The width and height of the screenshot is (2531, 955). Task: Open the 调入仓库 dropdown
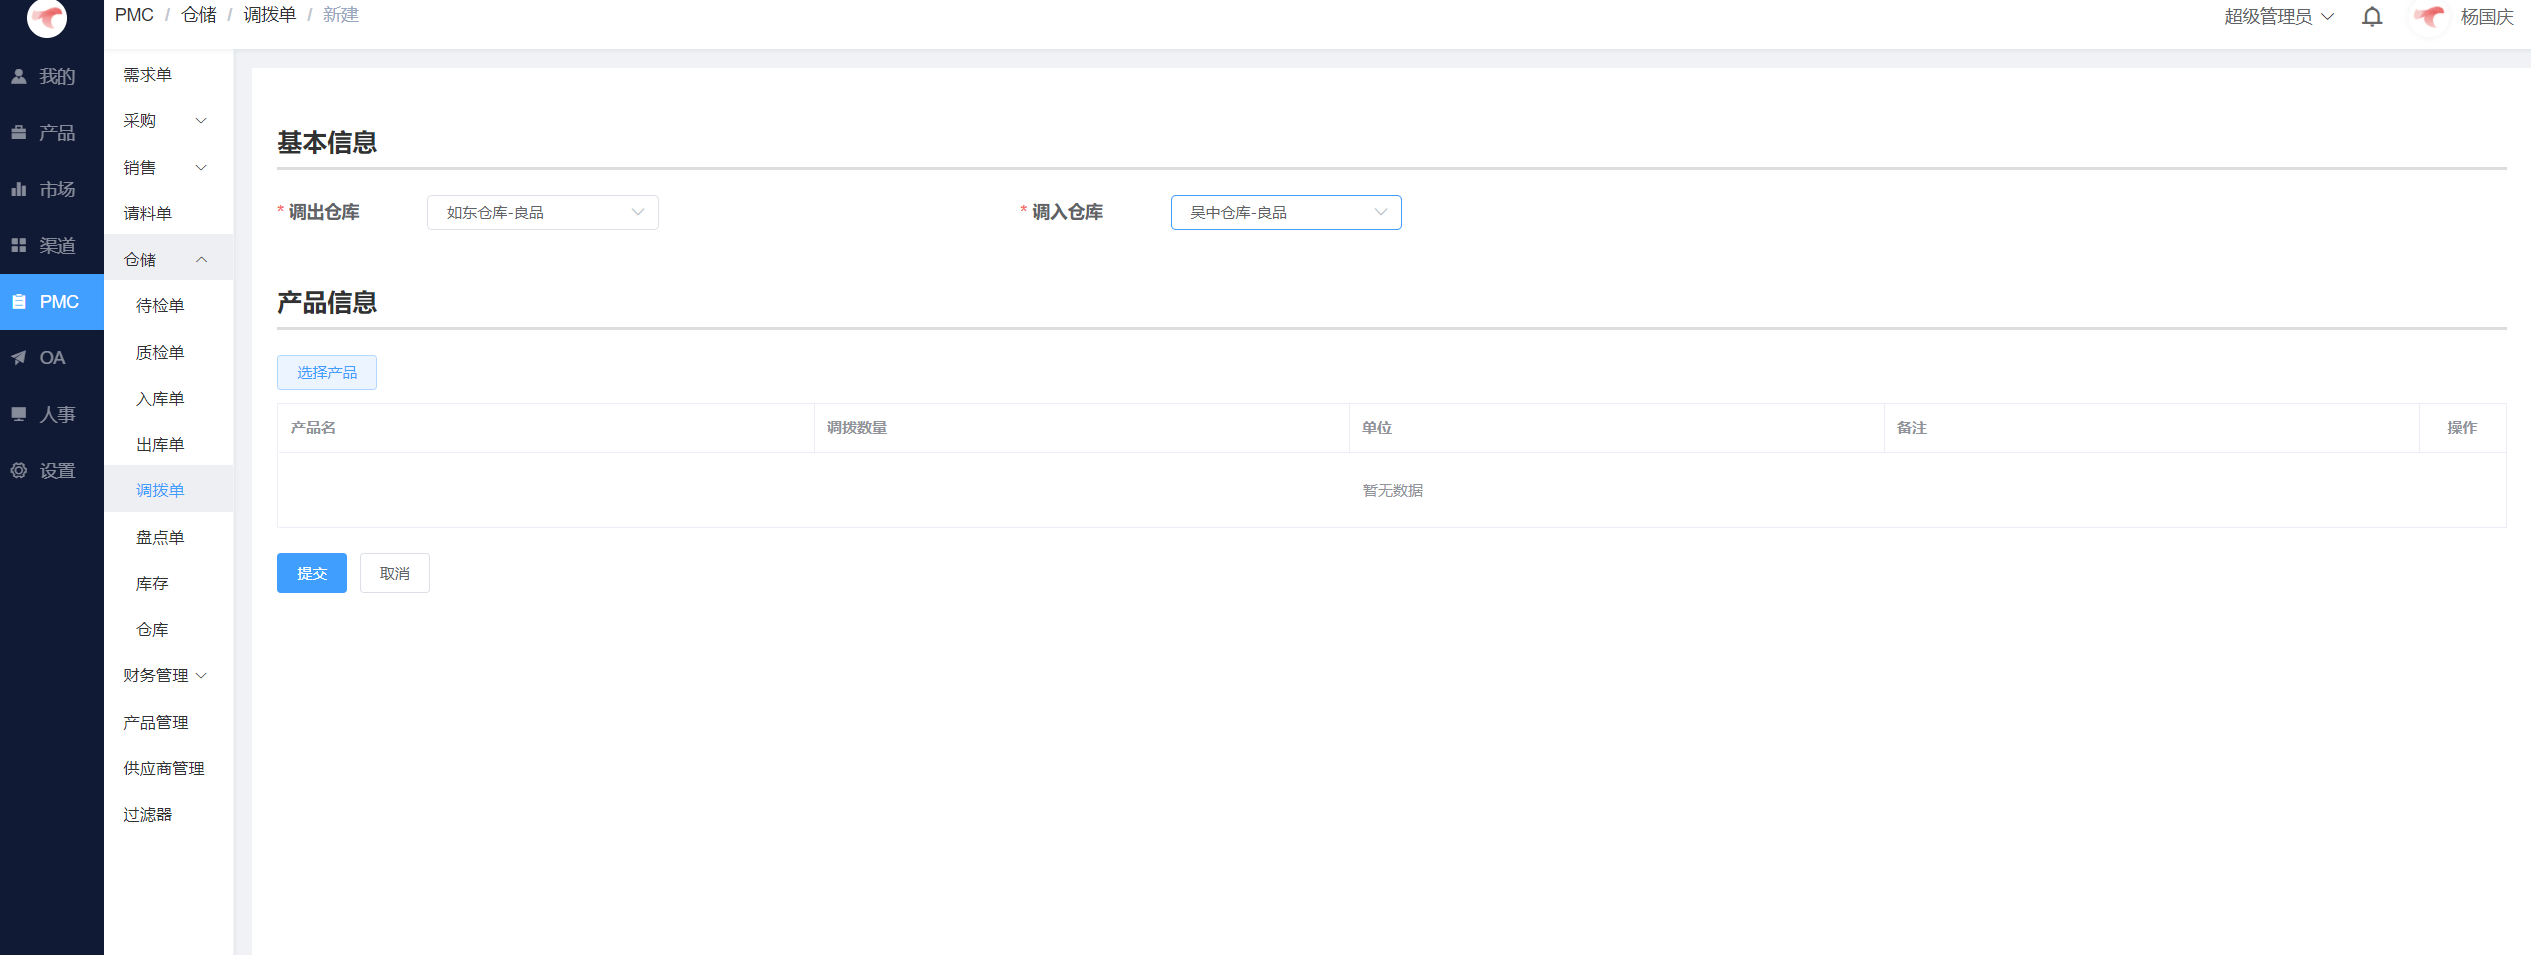[1285, 212]
